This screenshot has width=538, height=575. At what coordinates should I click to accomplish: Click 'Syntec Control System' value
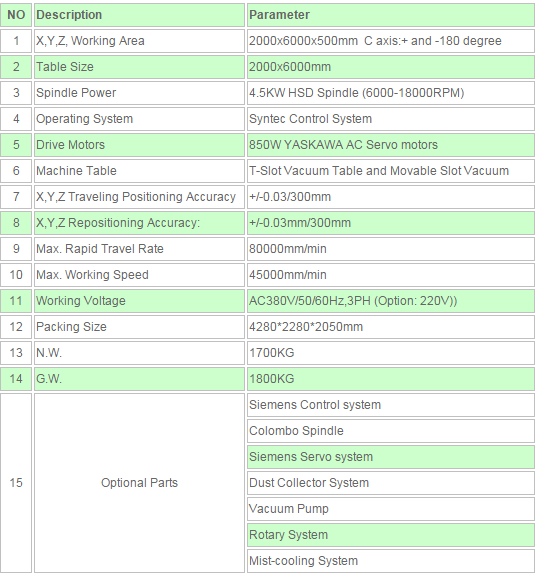coord(391,119)
